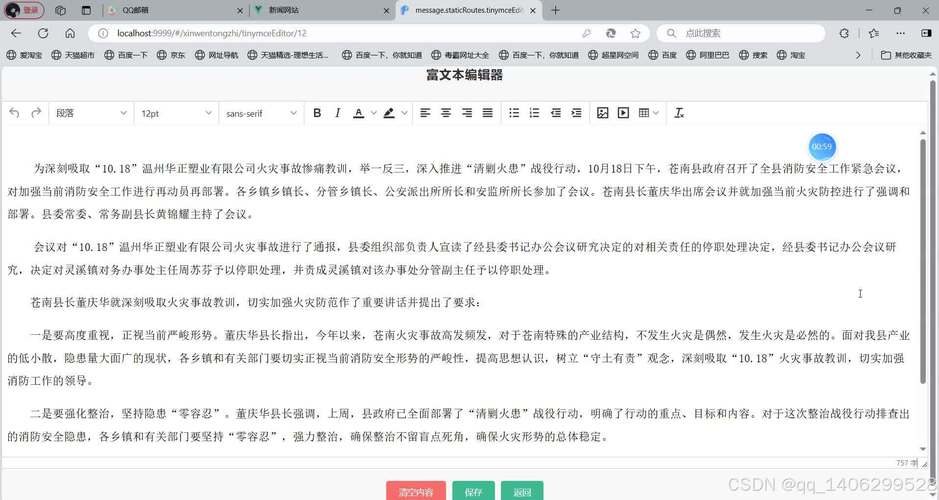The height and width of the screenshot is (500, 939).
Task: Add this page to favorites
Action: coord(635,34)
